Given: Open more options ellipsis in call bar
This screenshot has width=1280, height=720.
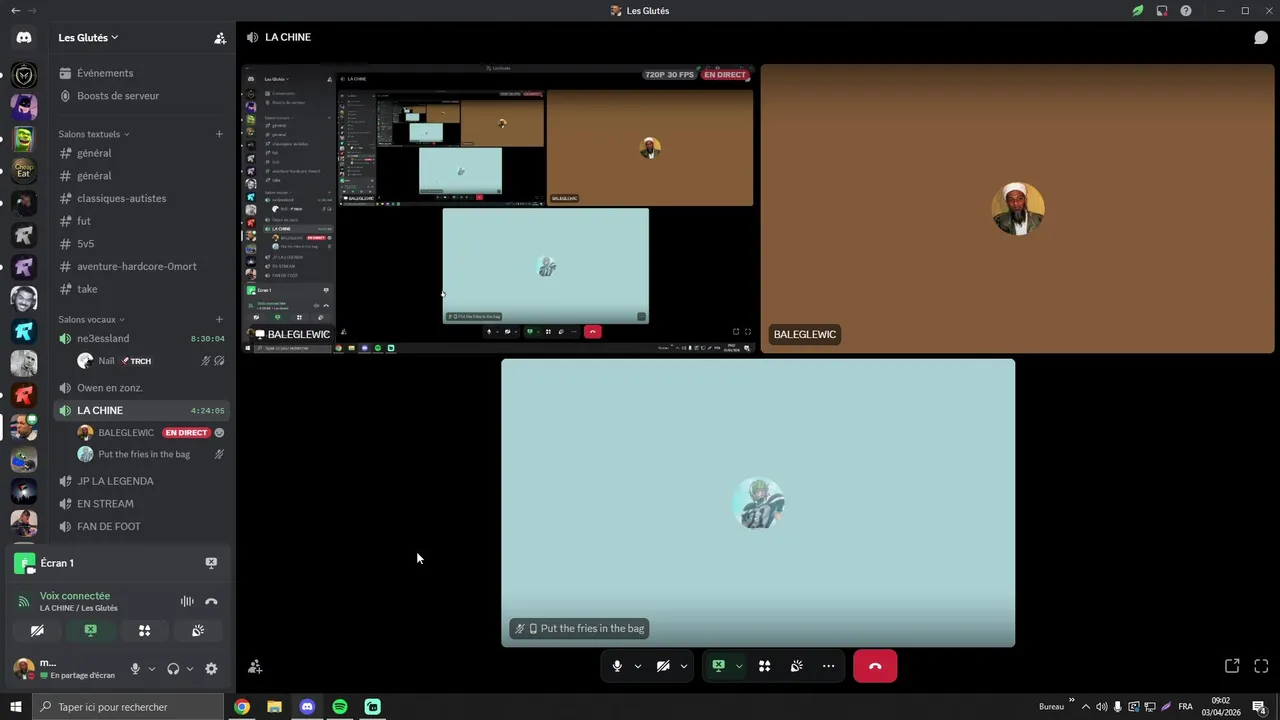Looking at the screenshot, I should point(828,666).
